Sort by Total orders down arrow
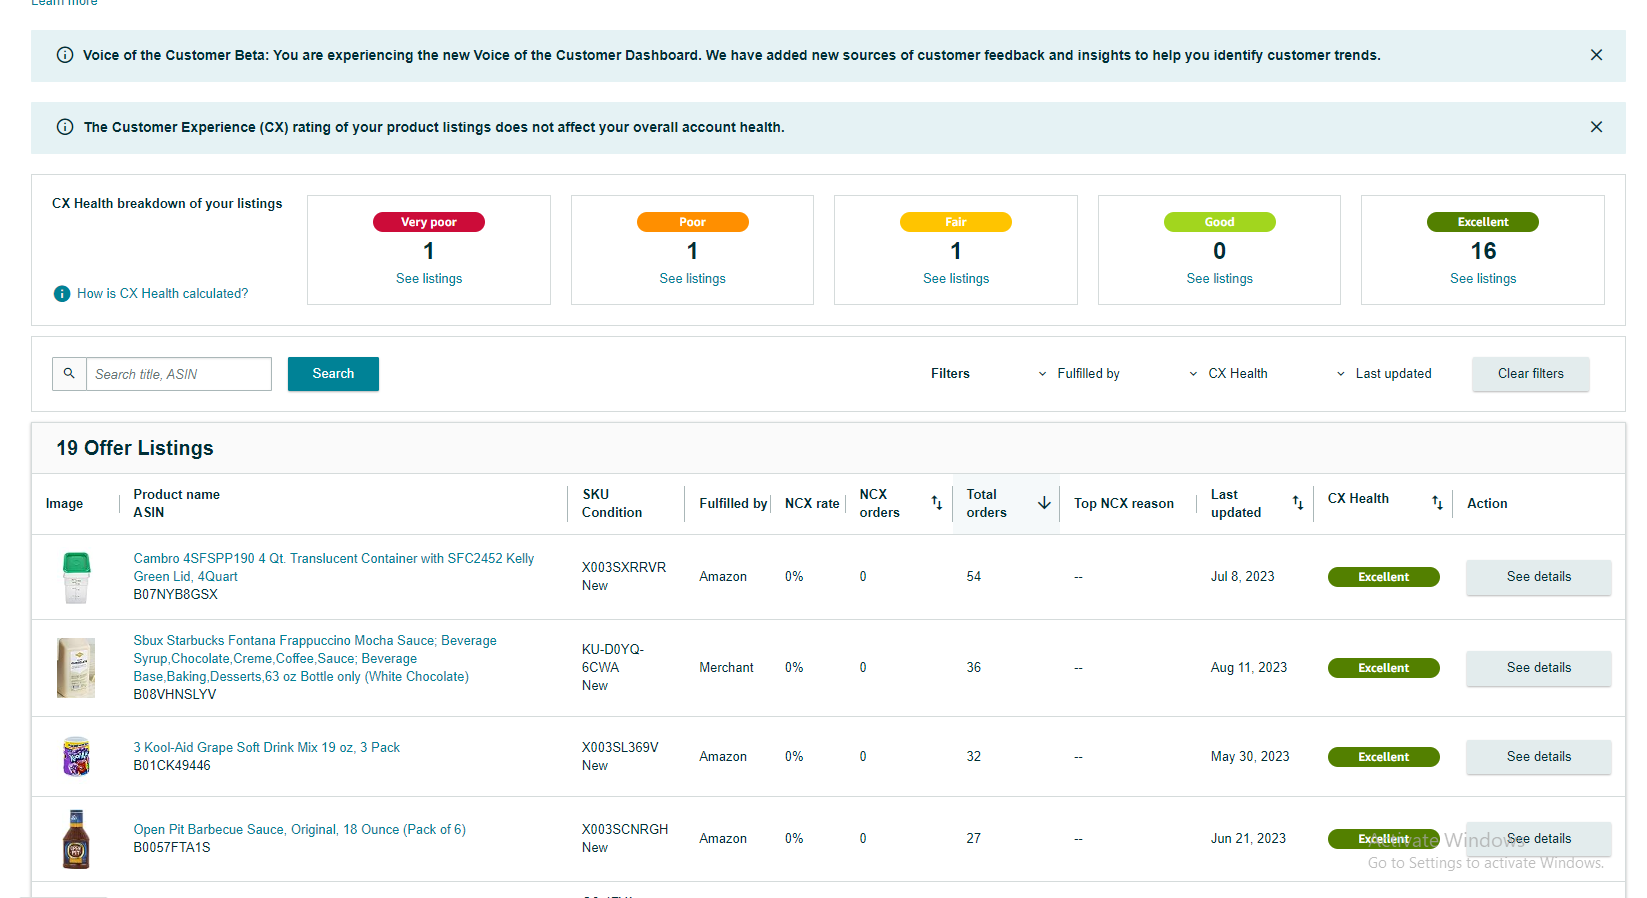This screenshot has width=1647, height=898. tap(1044, 503)
